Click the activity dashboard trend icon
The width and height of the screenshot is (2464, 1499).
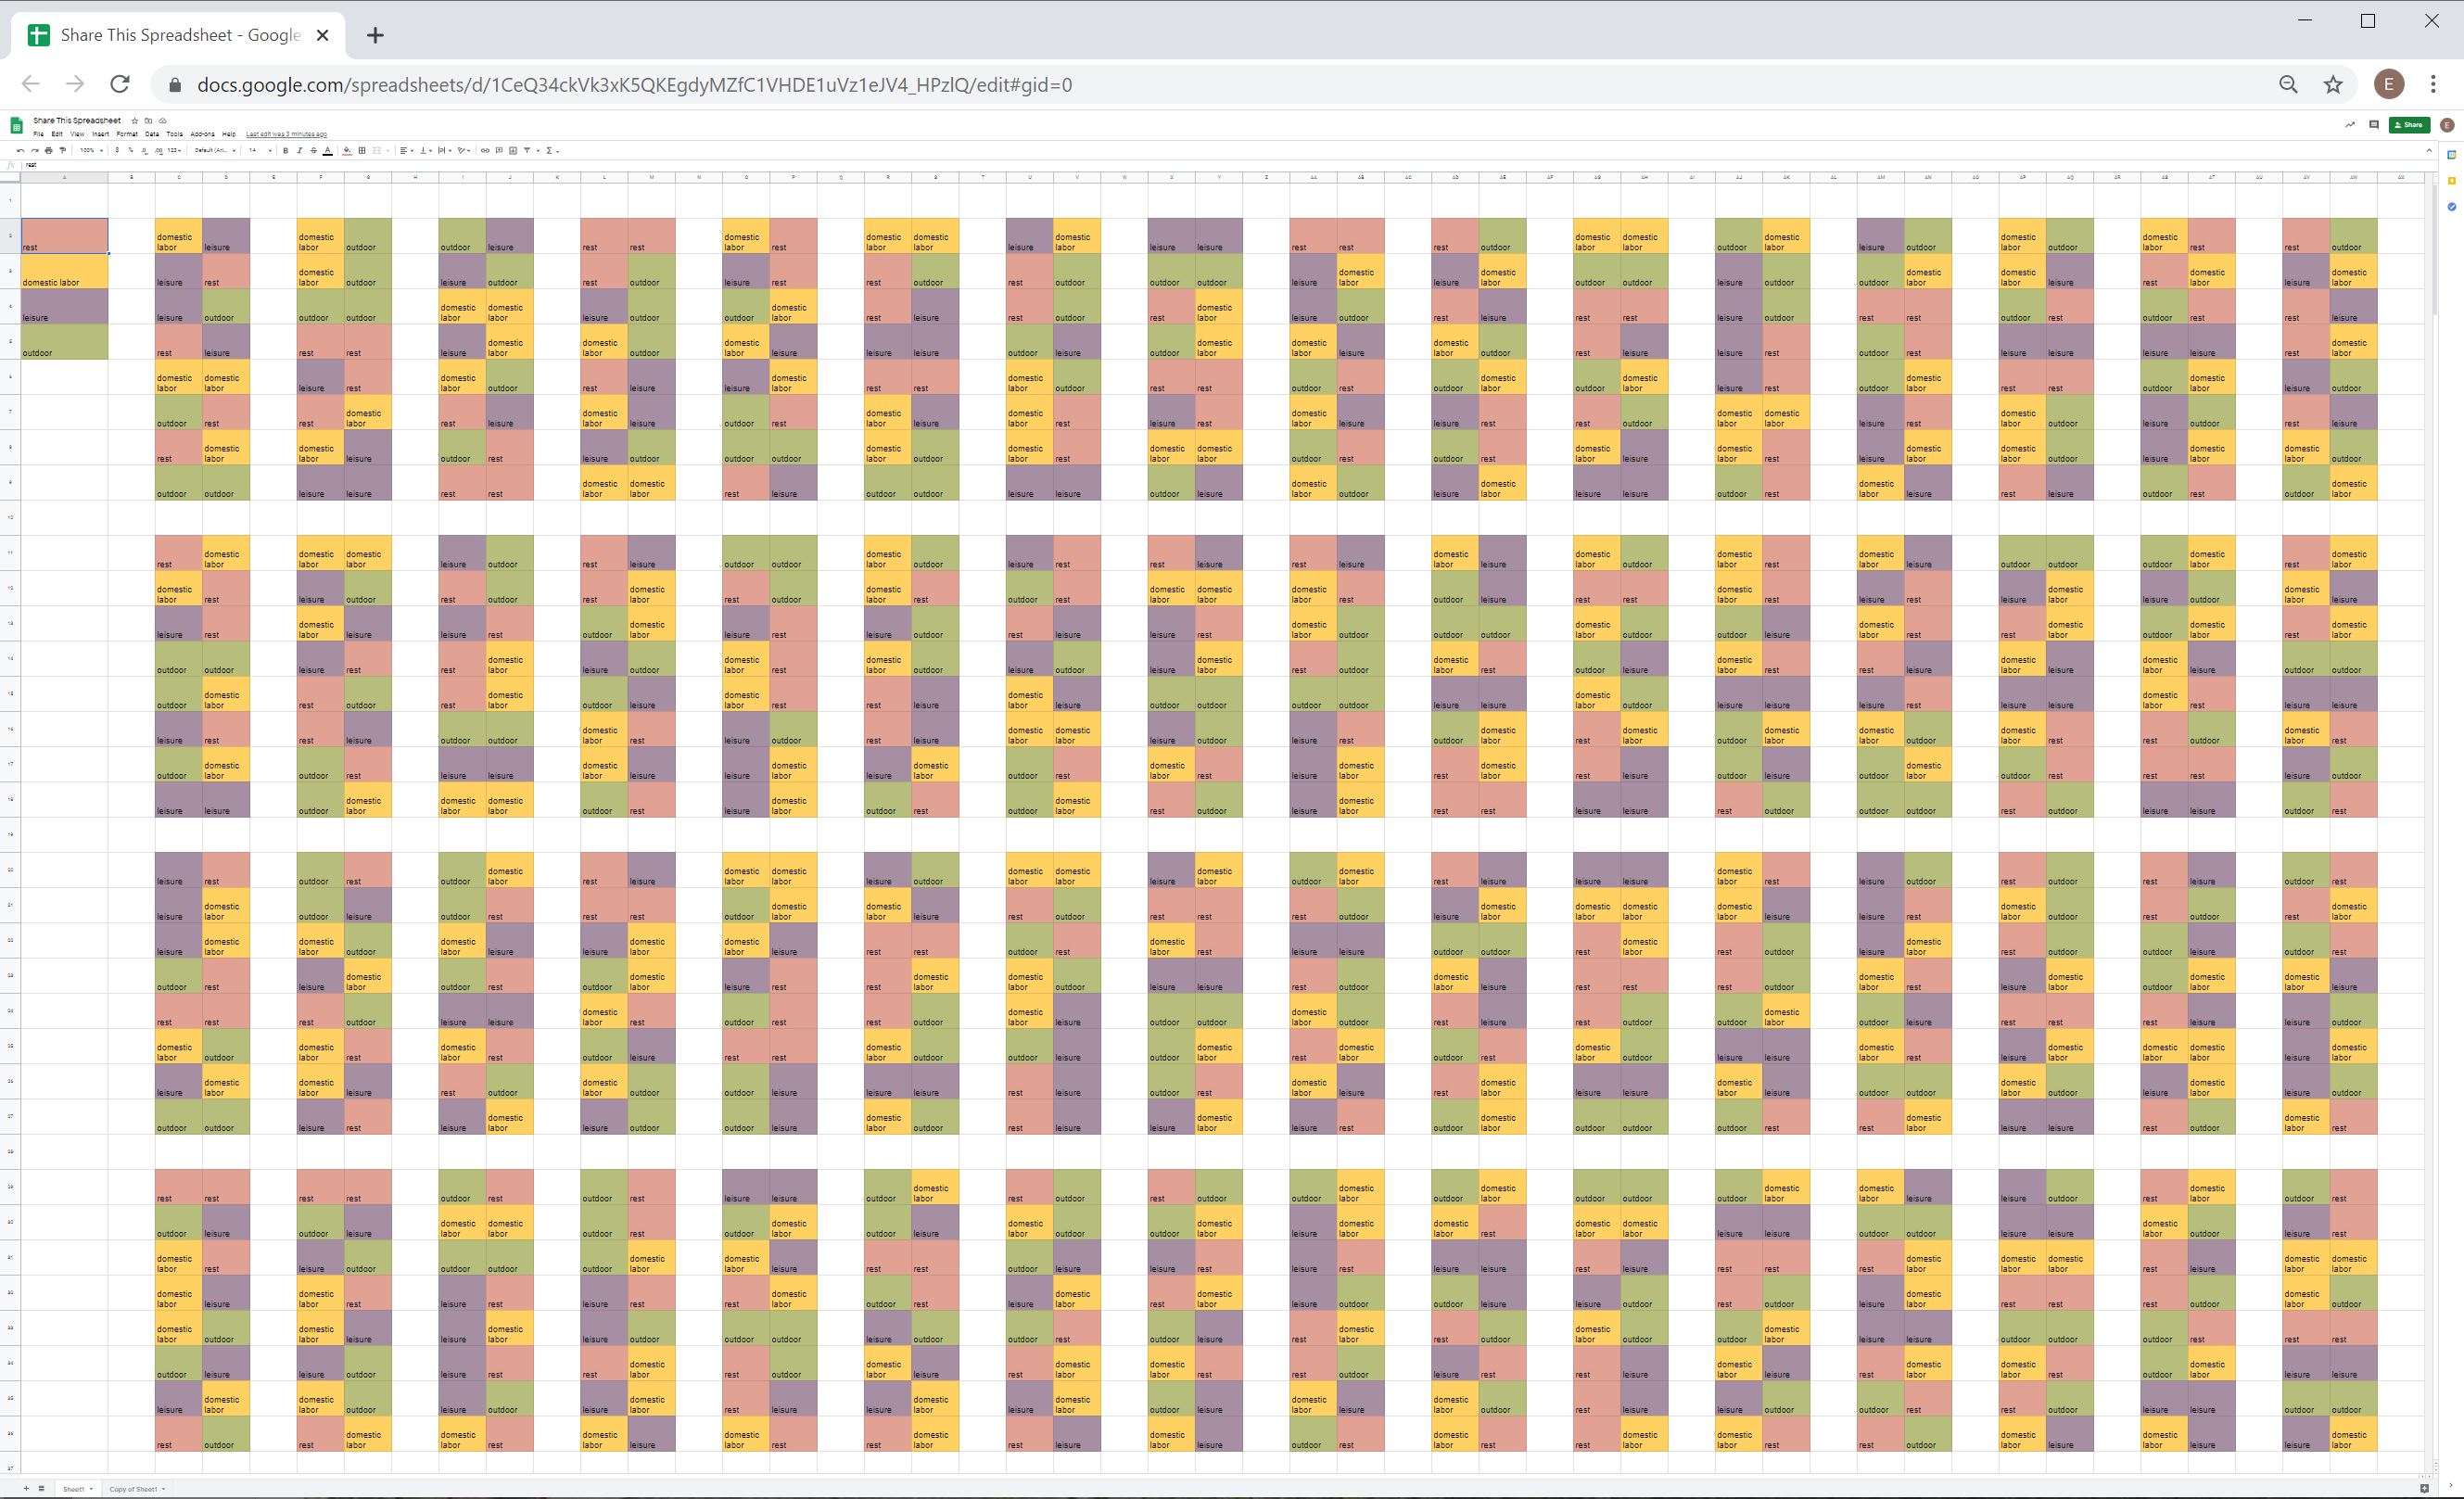[x=2349, y=125]
